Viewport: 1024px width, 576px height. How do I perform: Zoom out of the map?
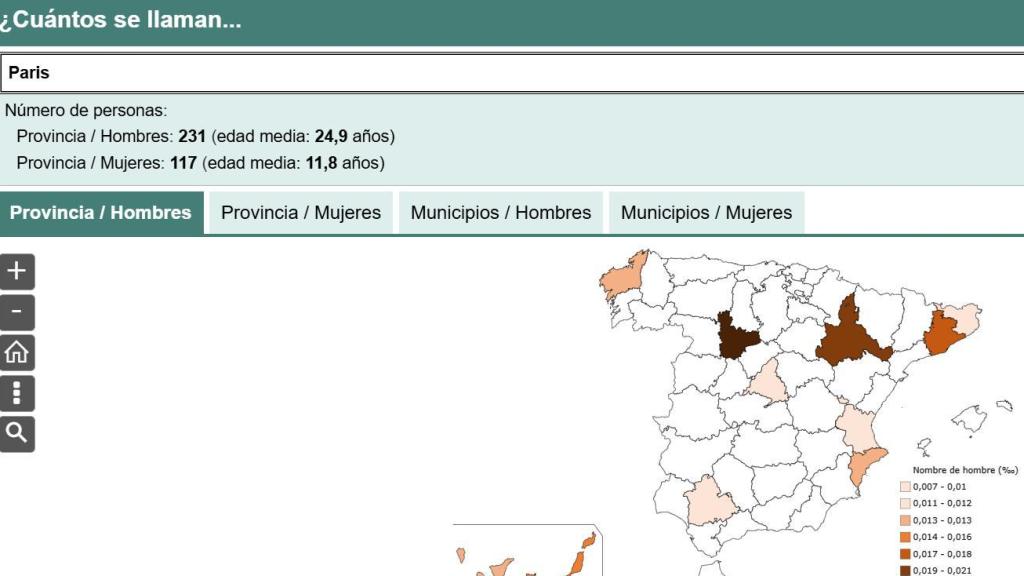click(x=17, y=312)
